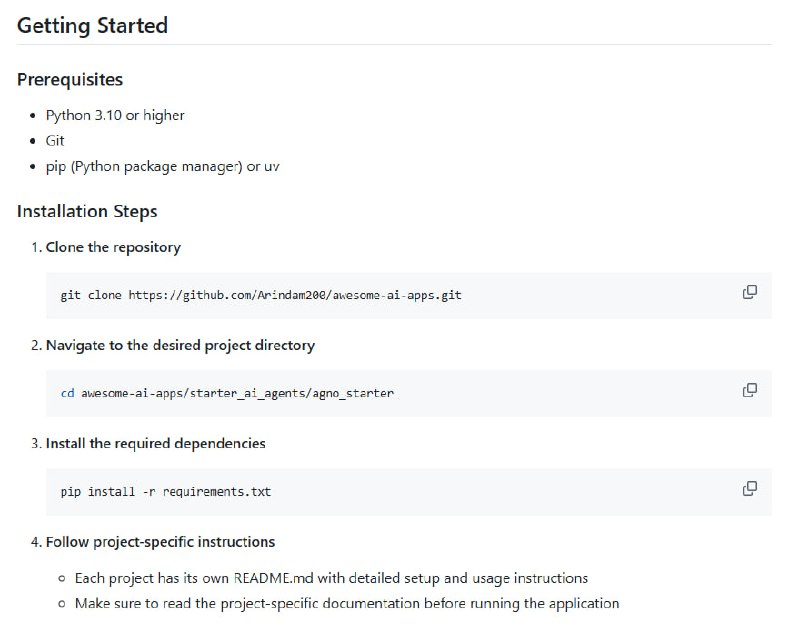Copy the git clone command
The height and width of the screenshot is (633, 800).
pos(749,292)
